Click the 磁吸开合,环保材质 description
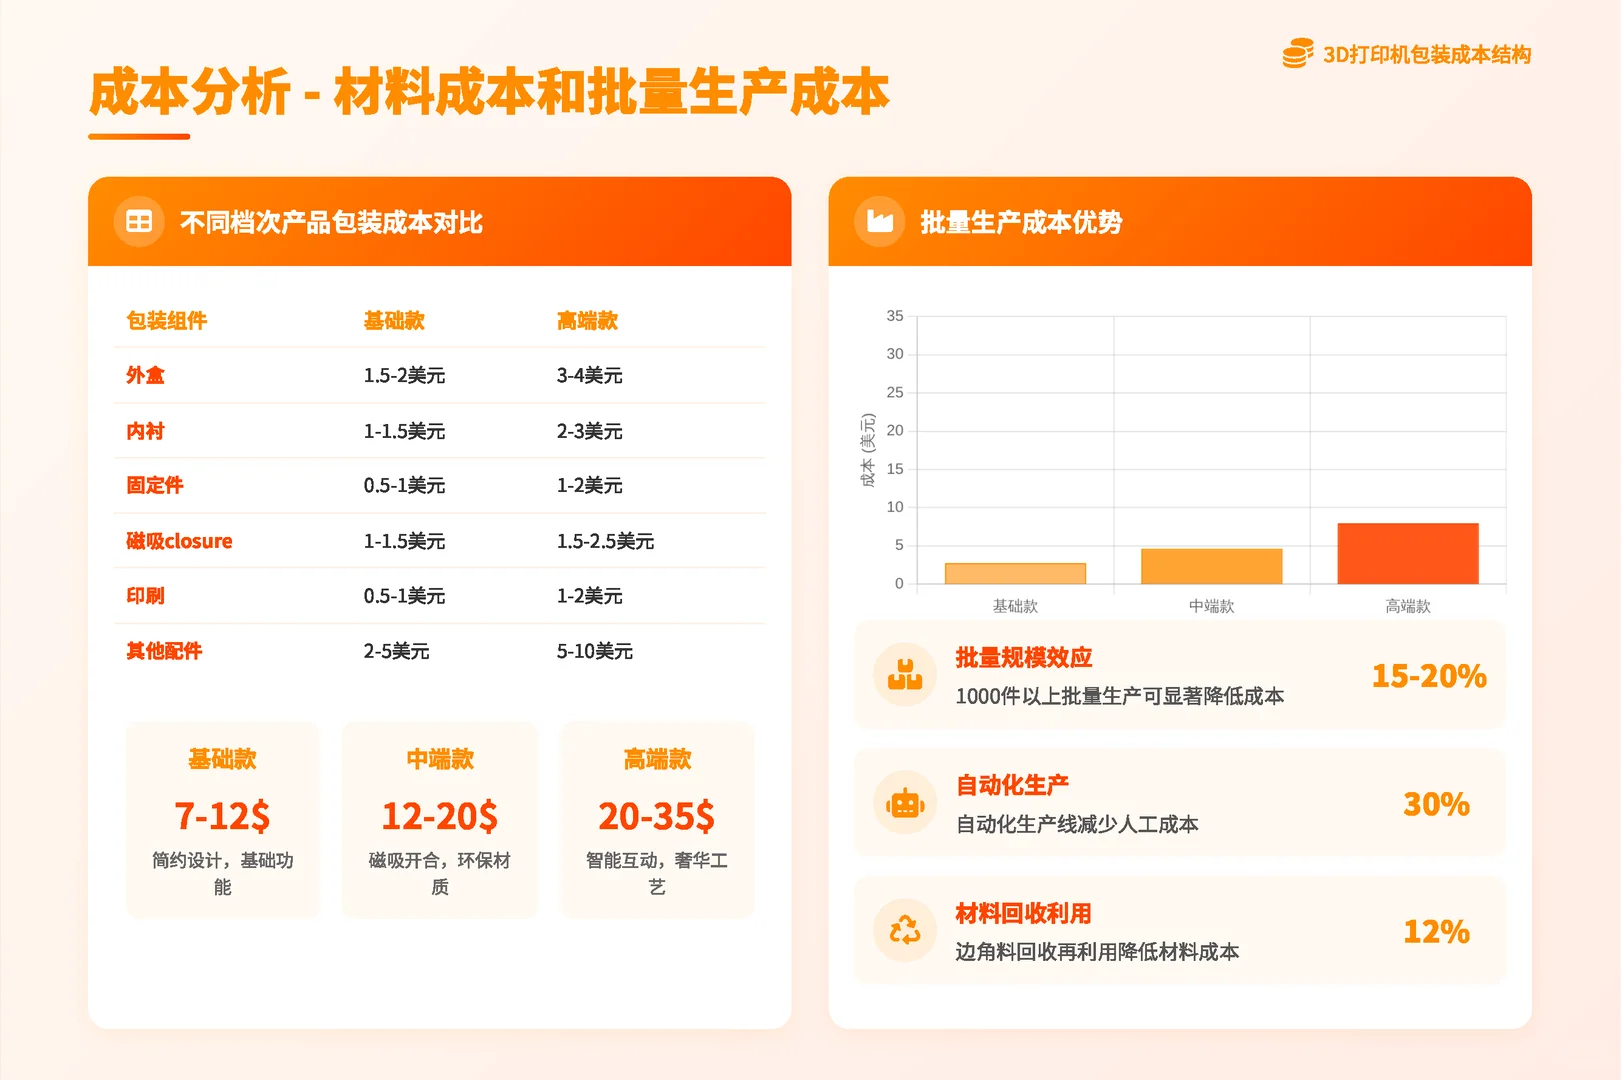Image resolution: width=1622 pixels, height=1080 pixels. click(439, 873)
